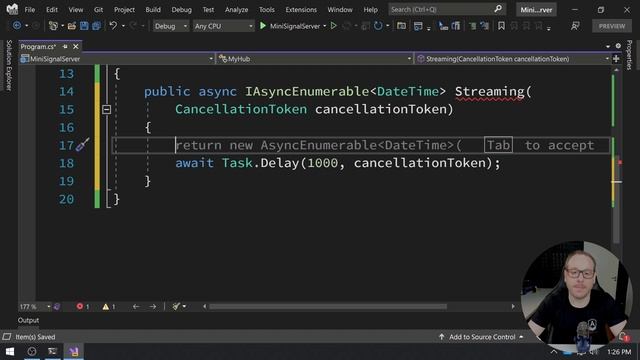
Task: Click the Navigate Backward toolbar icon
Action: (x=17, y=26)
